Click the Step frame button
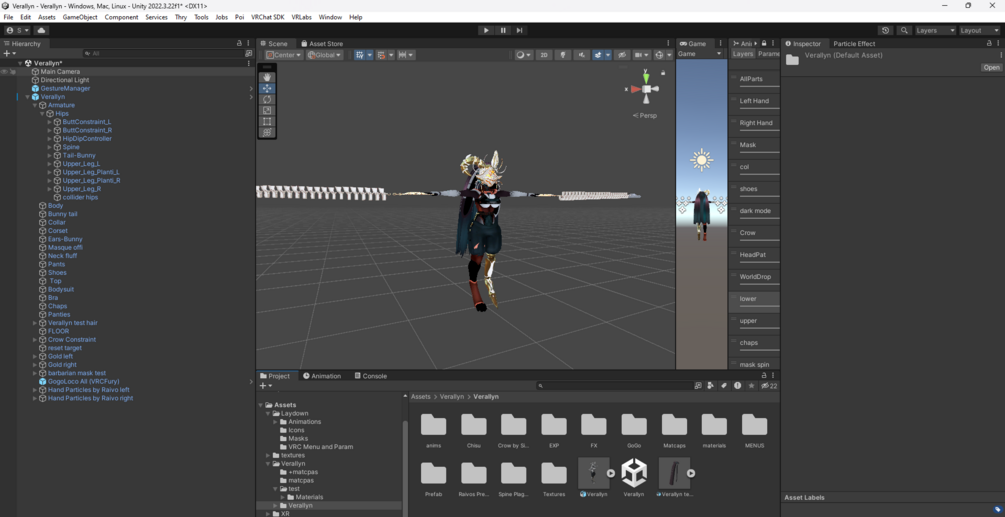The width and height of the screenshot is (1005, 517). point(519,30)
